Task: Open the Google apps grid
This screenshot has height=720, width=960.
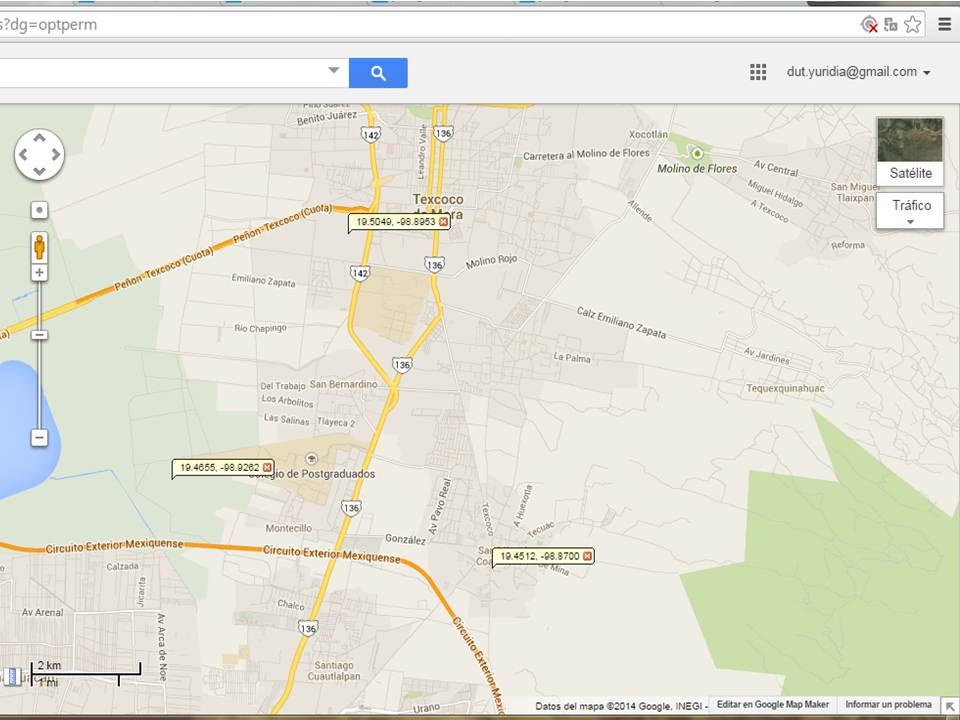Action: pos(758,72)
